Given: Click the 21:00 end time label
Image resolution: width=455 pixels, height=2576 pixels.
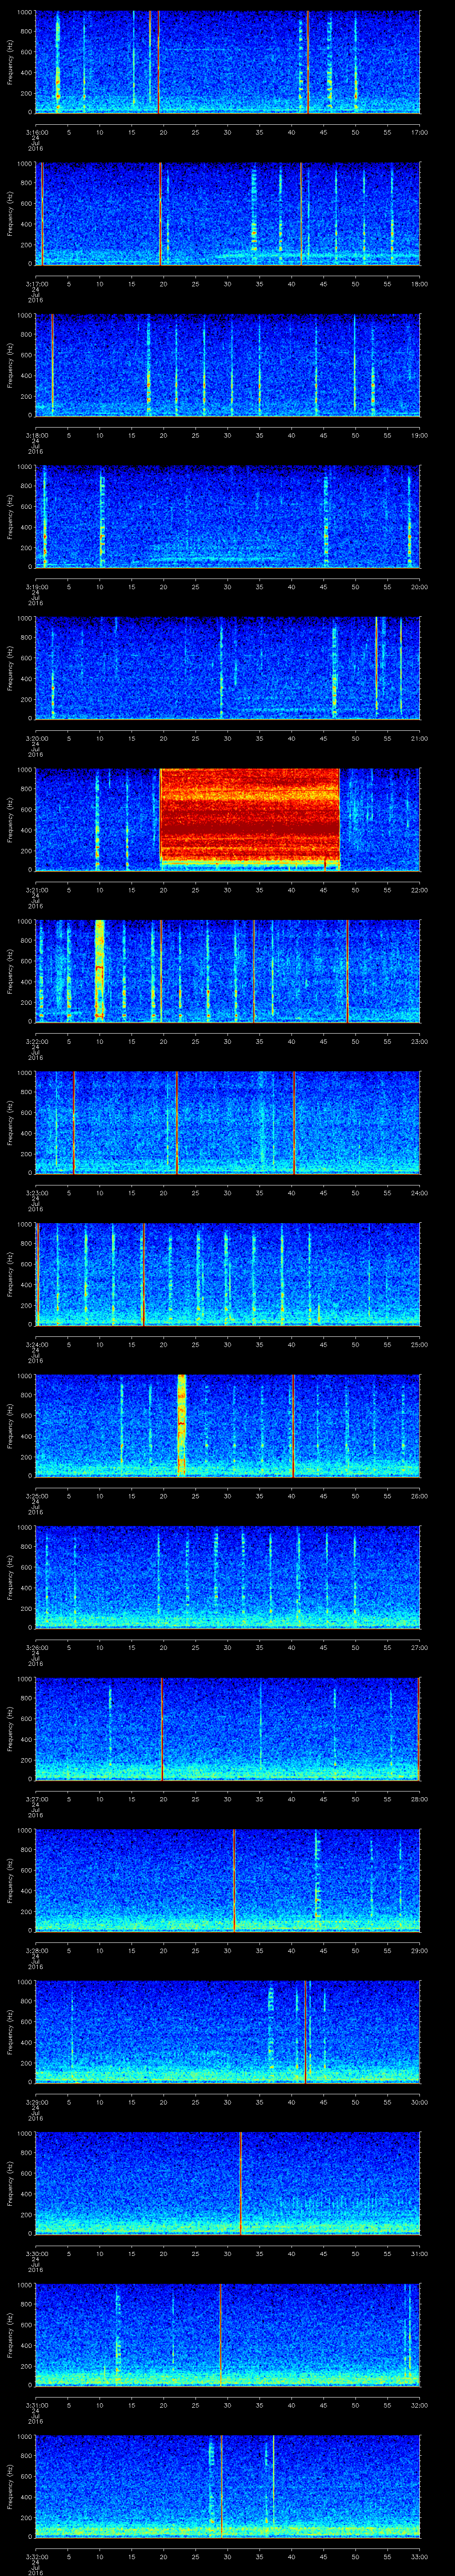Looking at the screenshot, I should tap(419, 738).
